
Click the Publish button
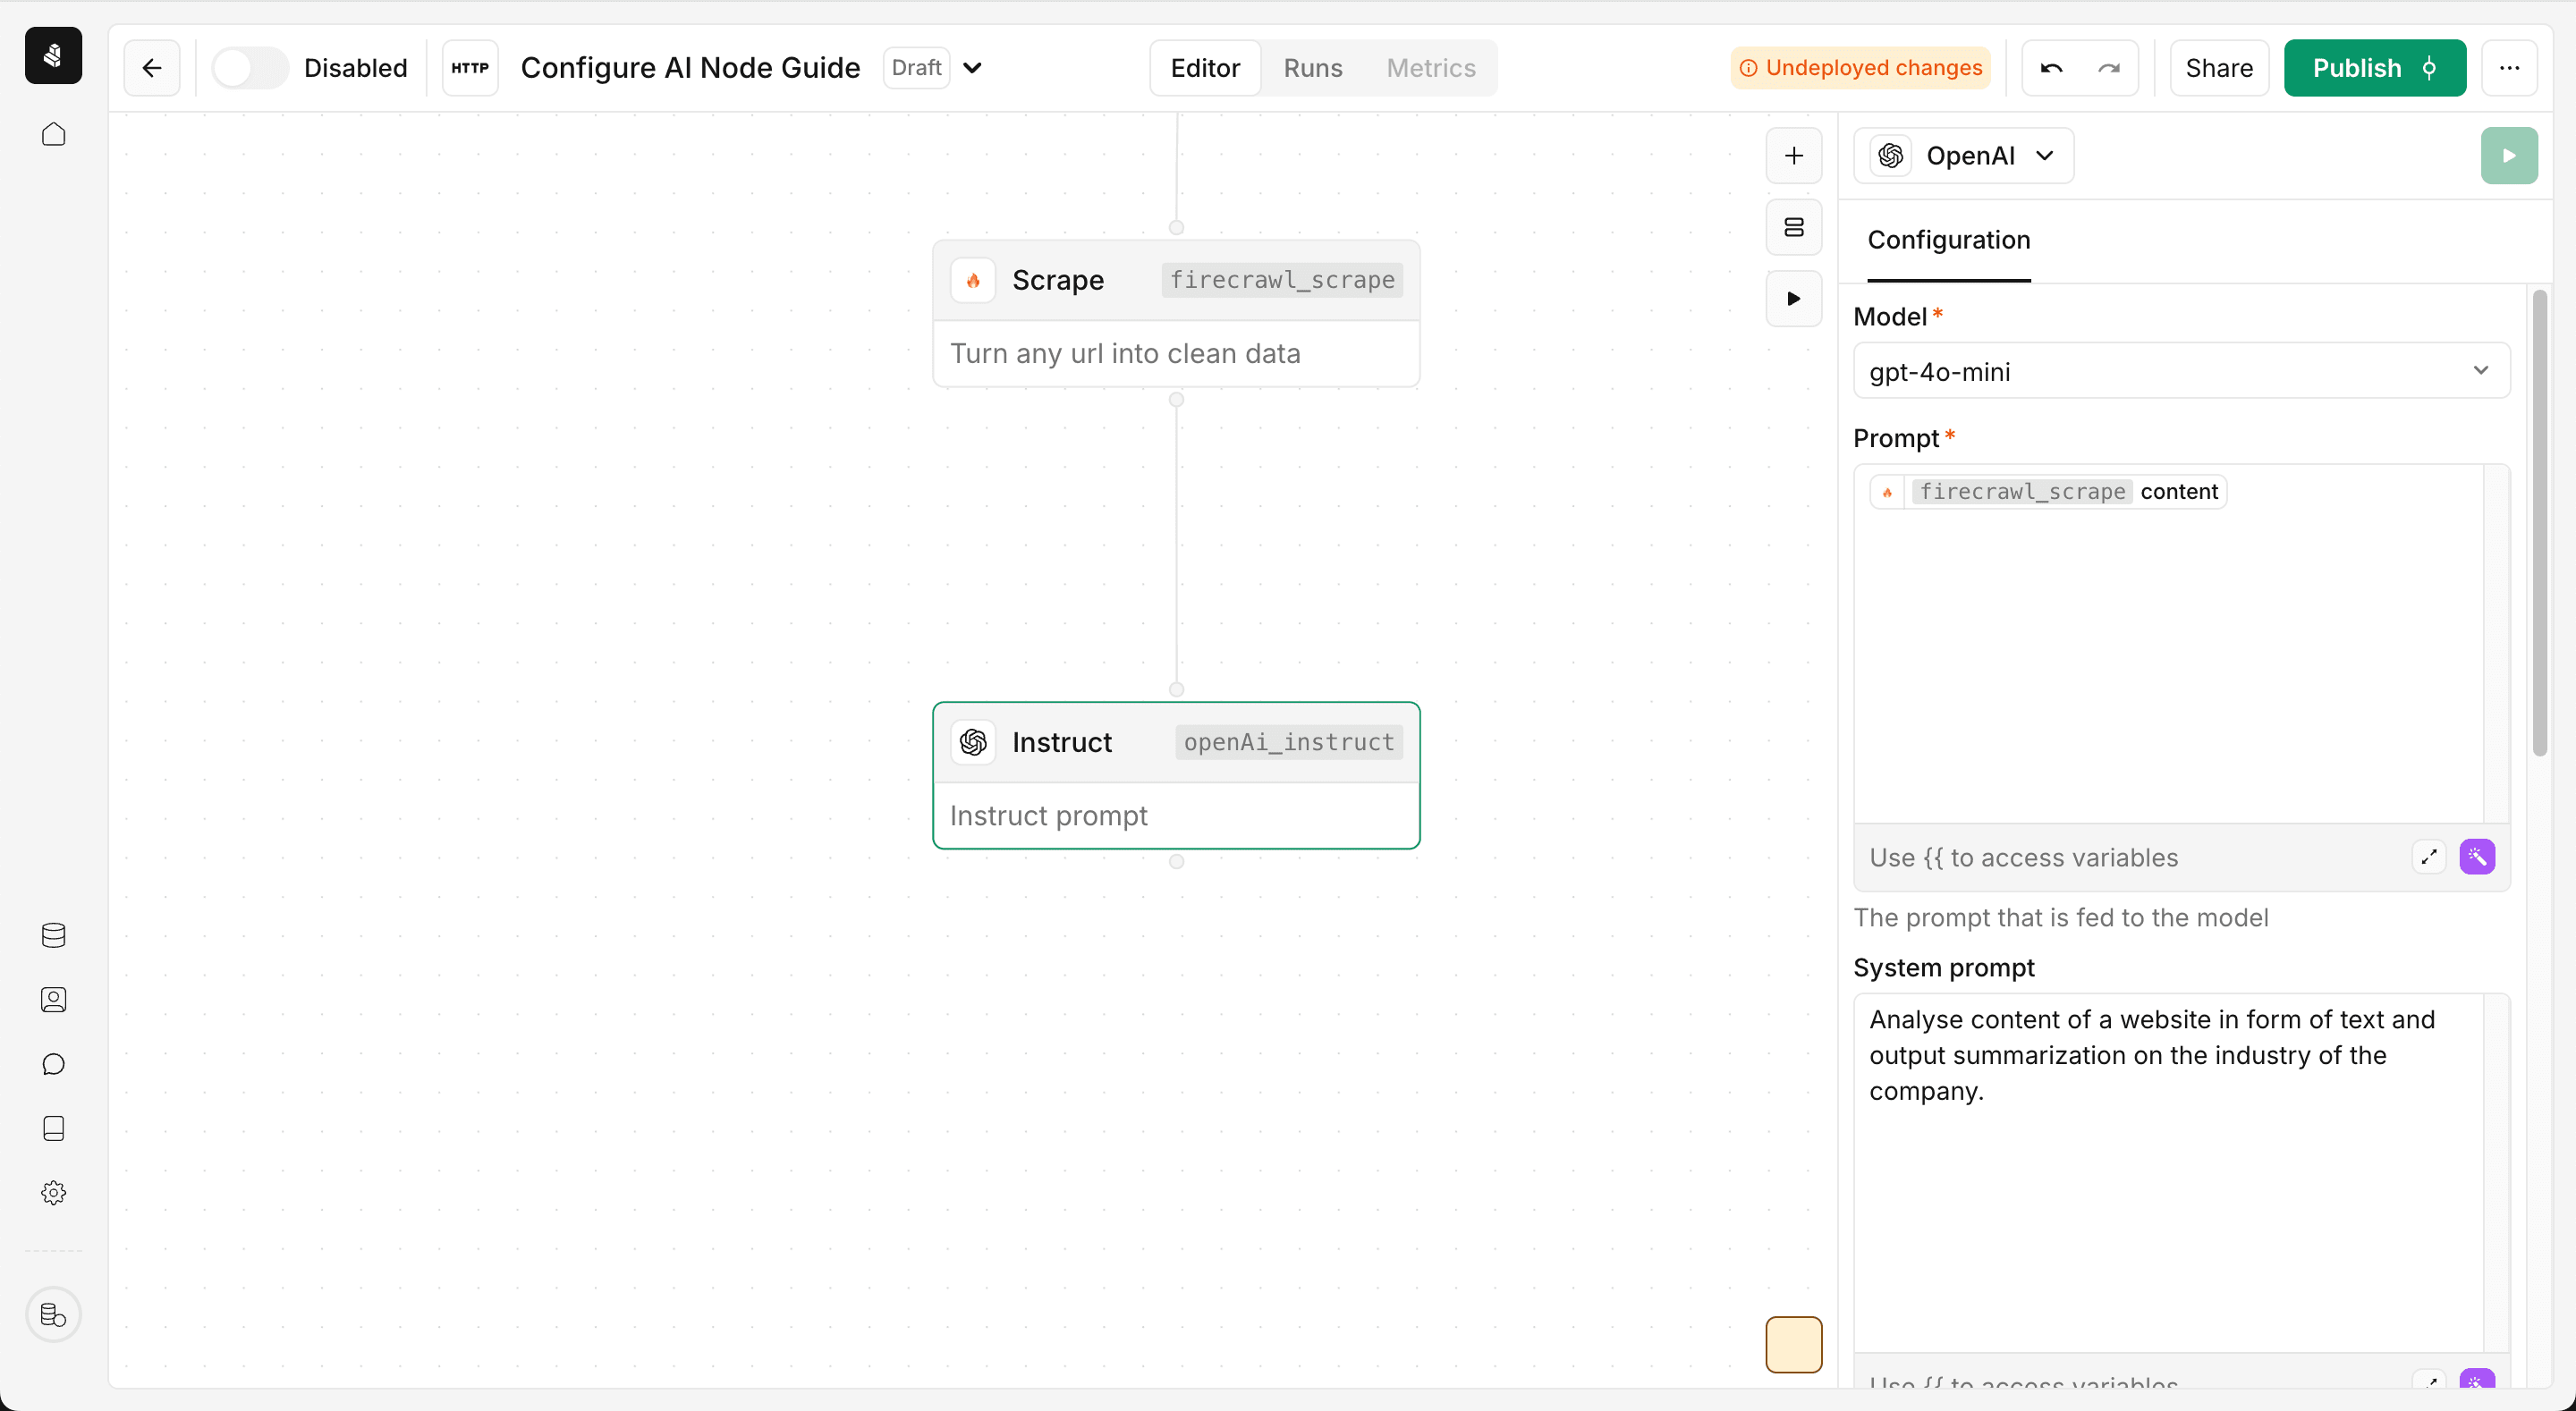tap(2374, 68)
